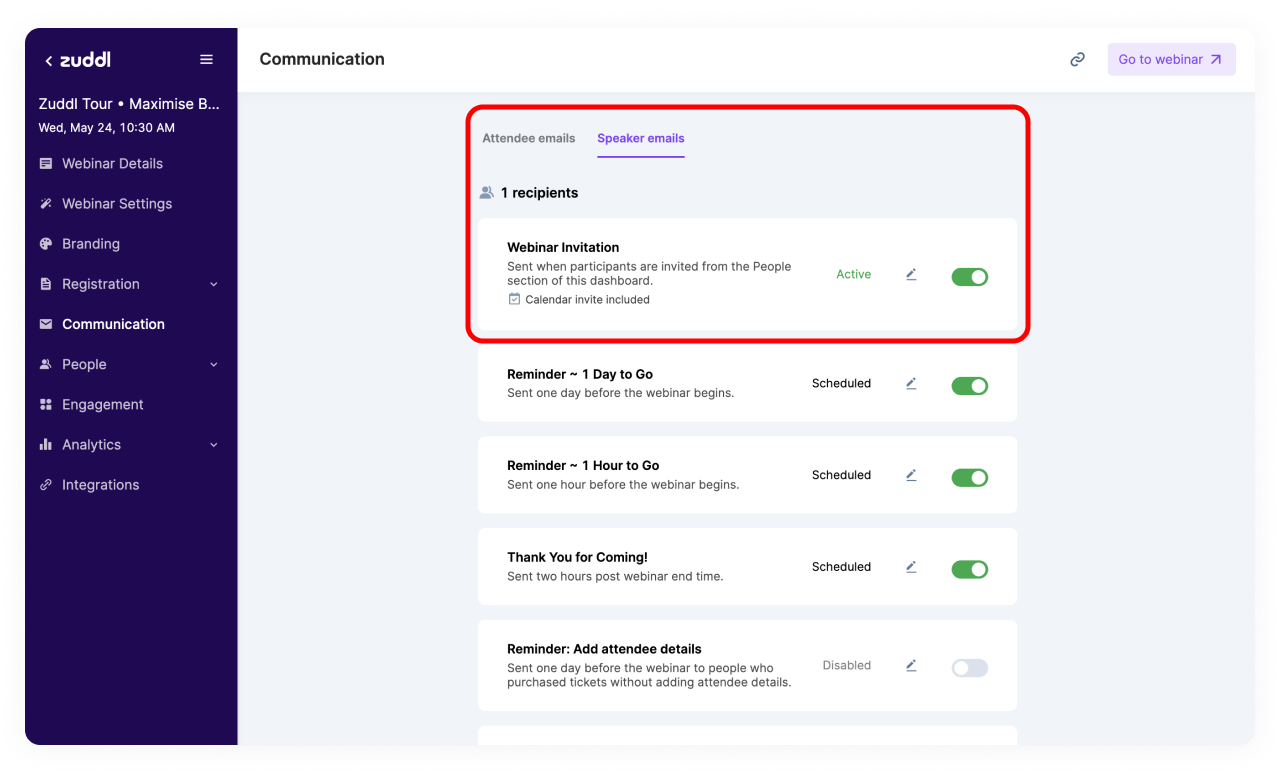Viewport: 1280px width, 773px height.
Task: Copy webinar link using chain icon
Action: (x=1077, y=60)
